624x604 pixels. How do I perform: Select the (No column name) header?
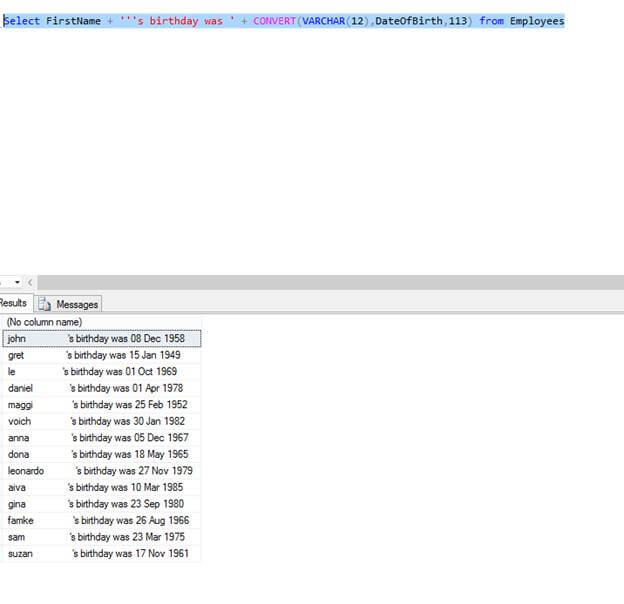point(102,322)
